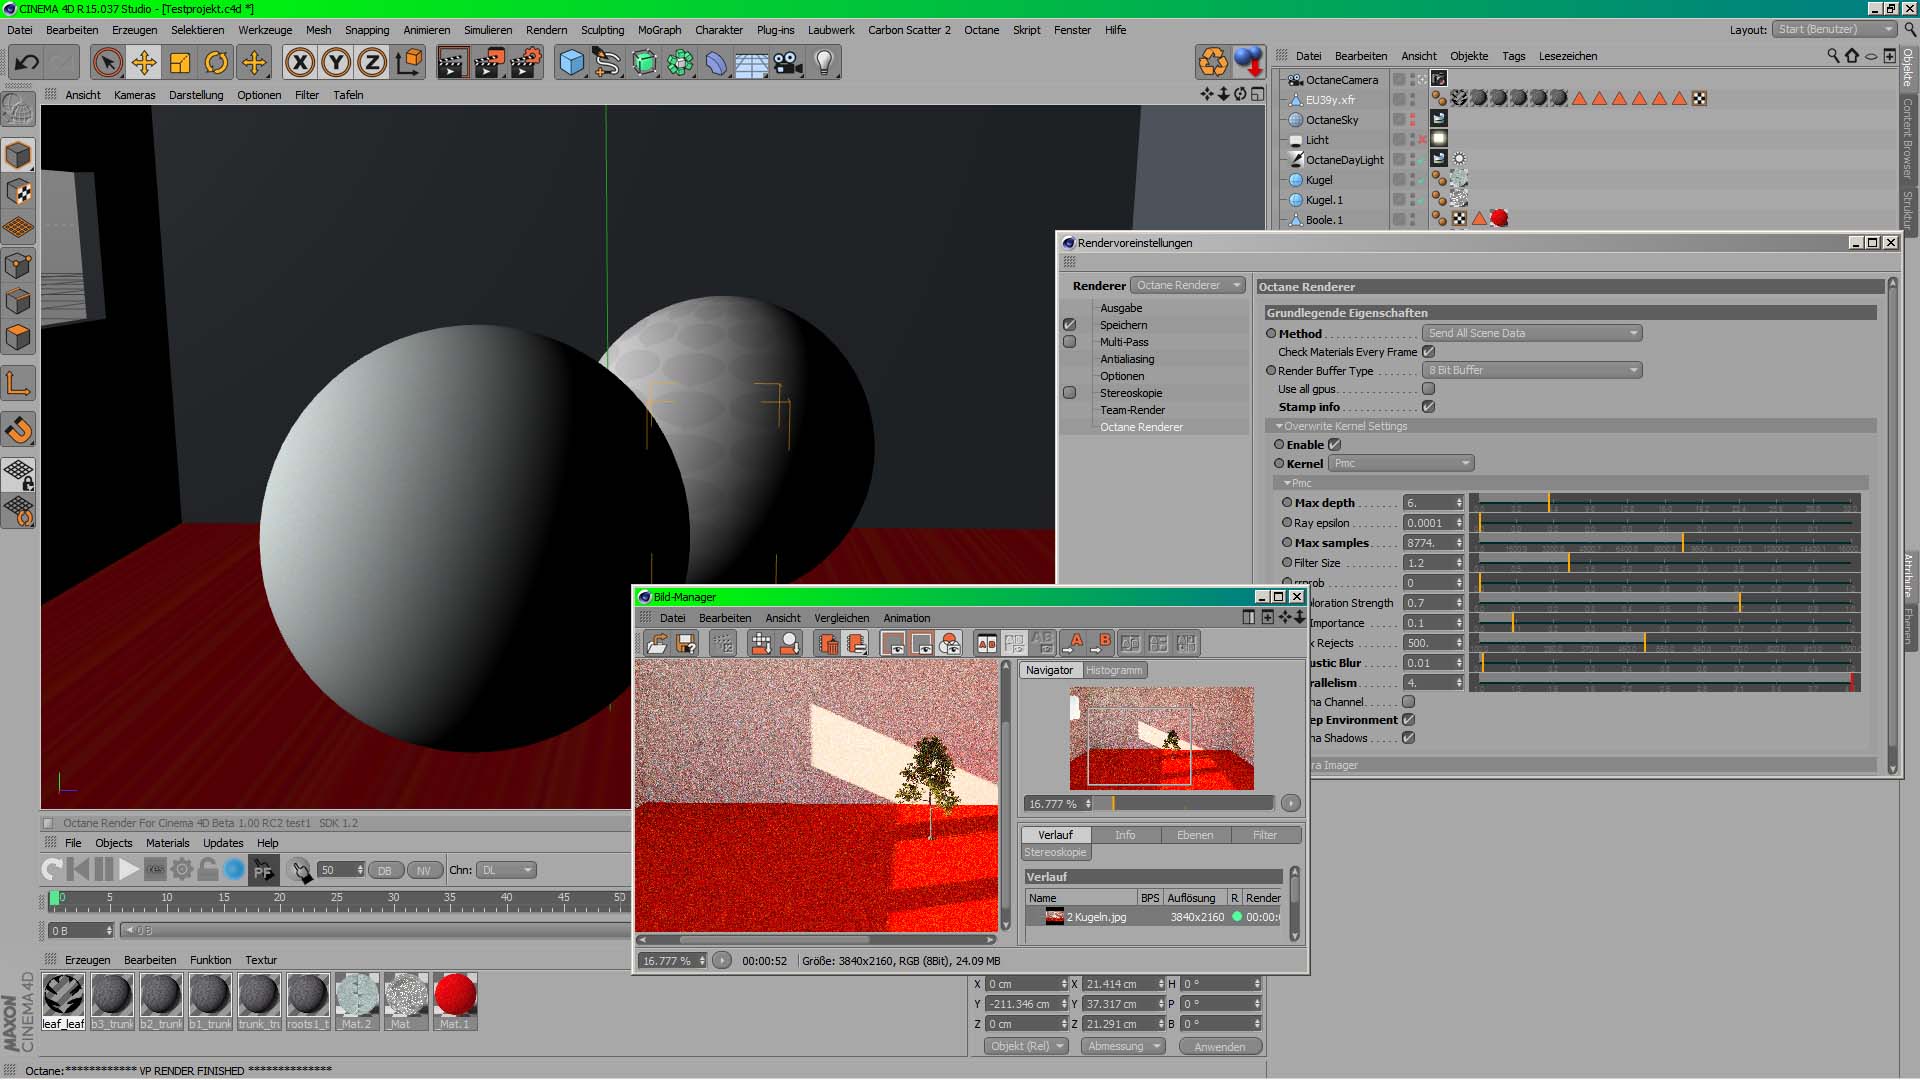This screenshot has width=1920, height=1080.
Task: Select Antialiasing in render settings list
Action: click(x=1127, y=359)
